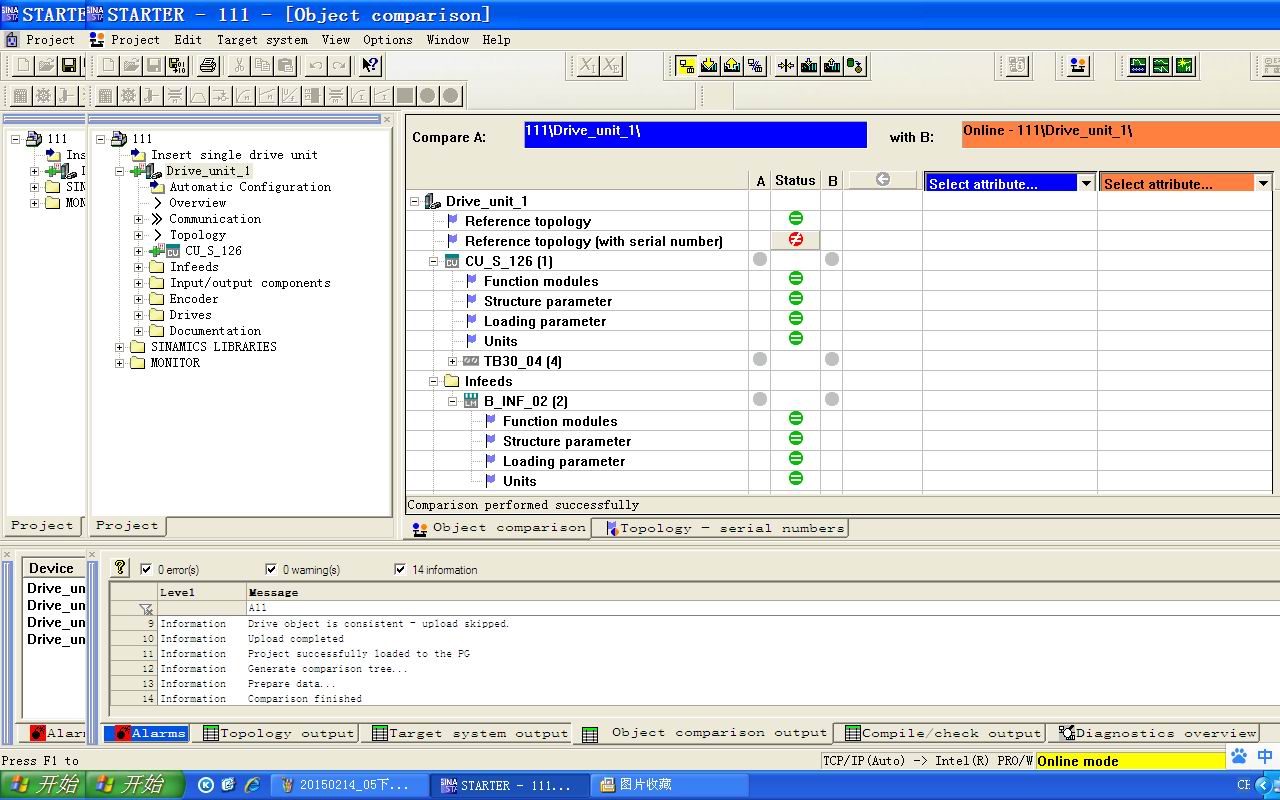Click the green icon with yellow star
Viewport: 1280px width, 800px height.
click(1184, 66)
